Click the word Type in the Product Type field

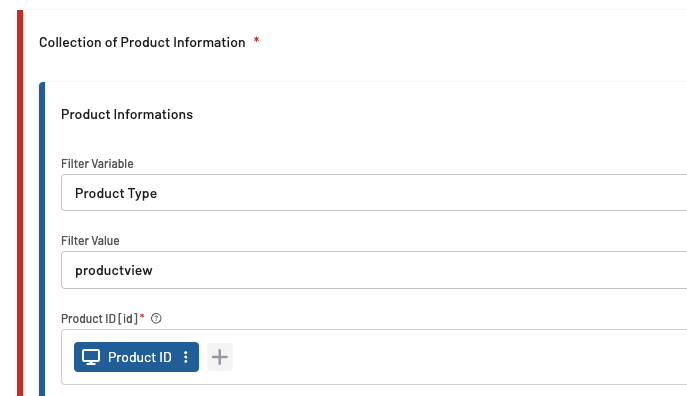(142, 194)
